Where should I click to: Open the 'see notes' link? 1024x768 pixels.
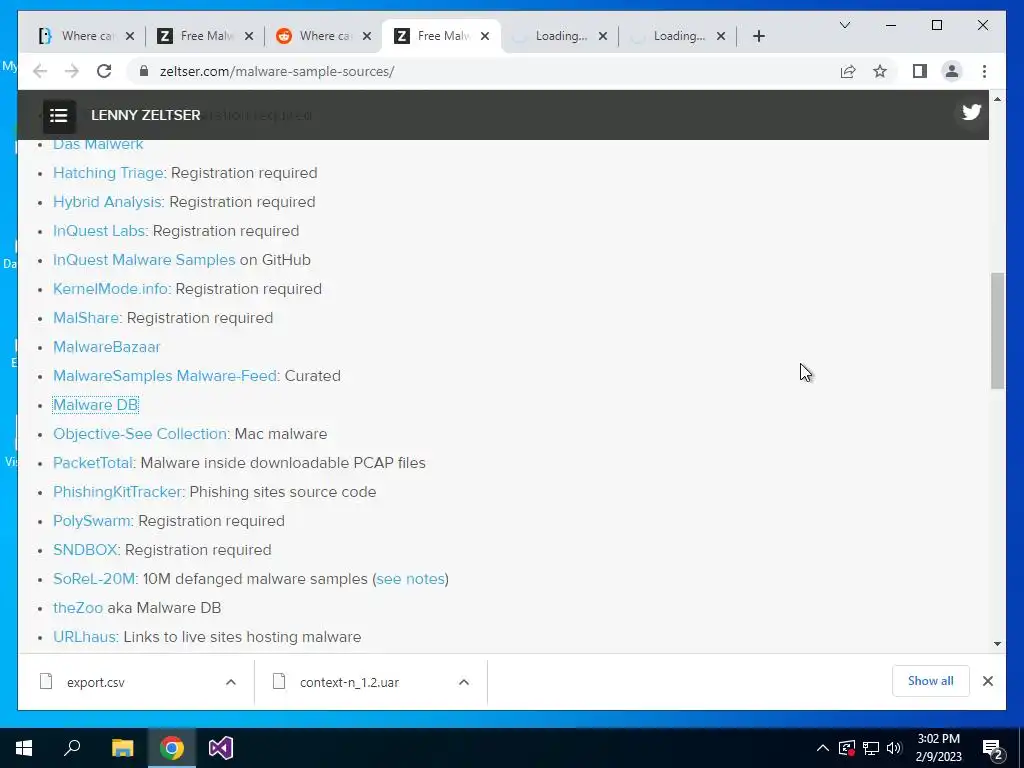(x=410, y=579)
